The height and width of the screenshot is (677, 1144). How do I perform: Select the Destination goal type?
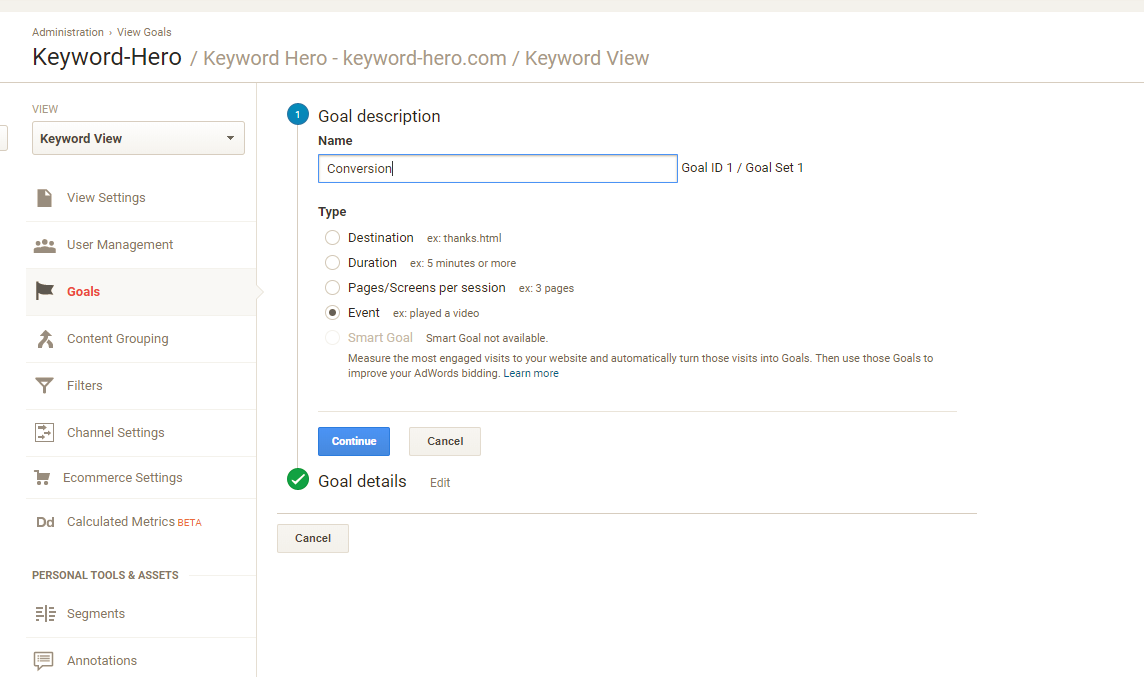point(332,238)
